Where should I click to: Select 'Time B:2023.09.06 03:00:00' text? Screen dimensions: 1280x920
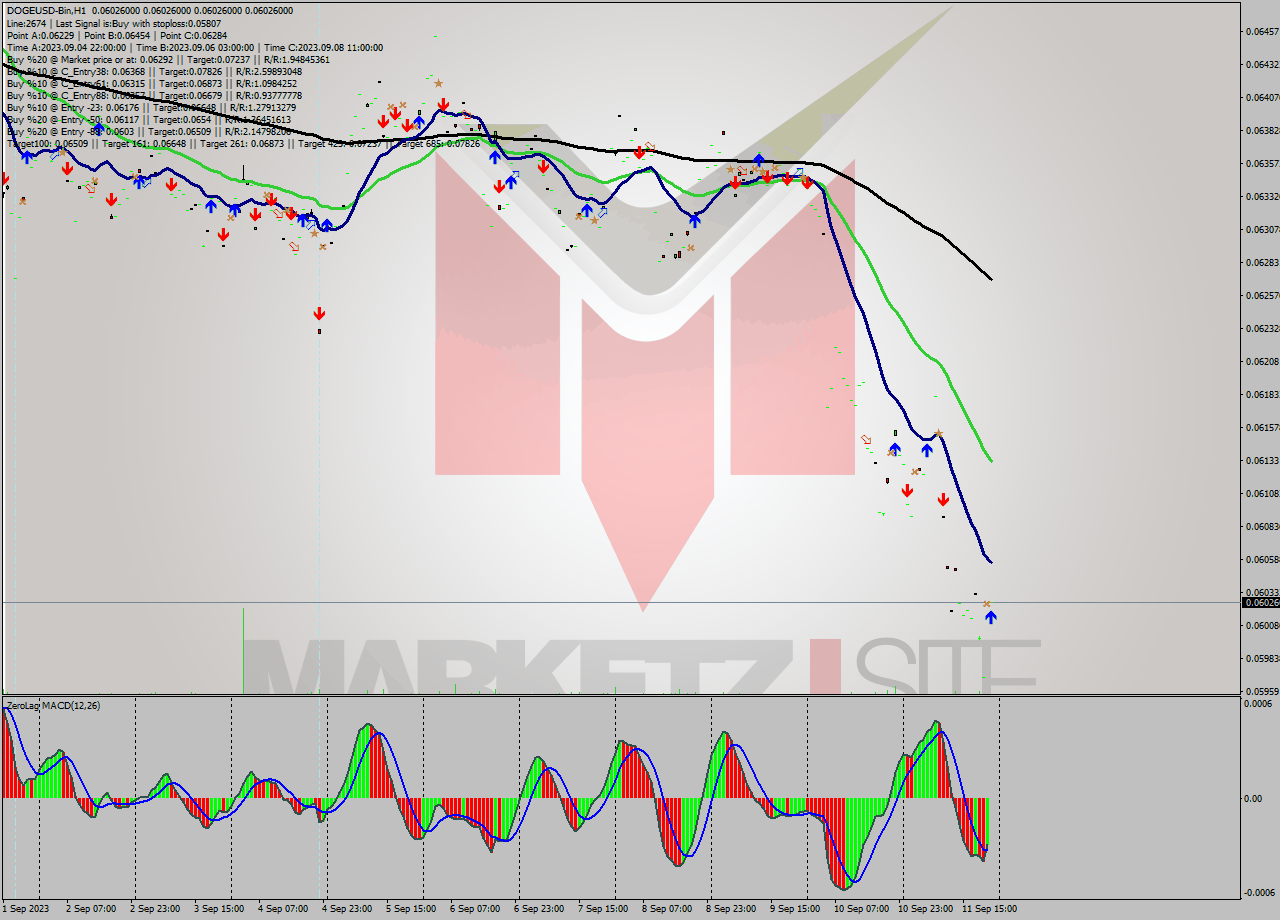(x=196, y=47)
